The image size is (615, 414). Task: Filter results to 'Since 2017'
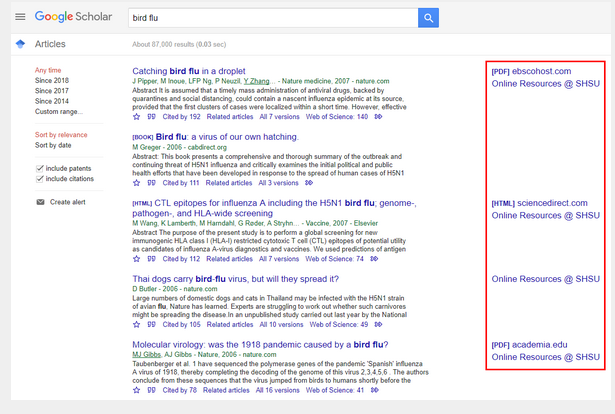(52, 91)
